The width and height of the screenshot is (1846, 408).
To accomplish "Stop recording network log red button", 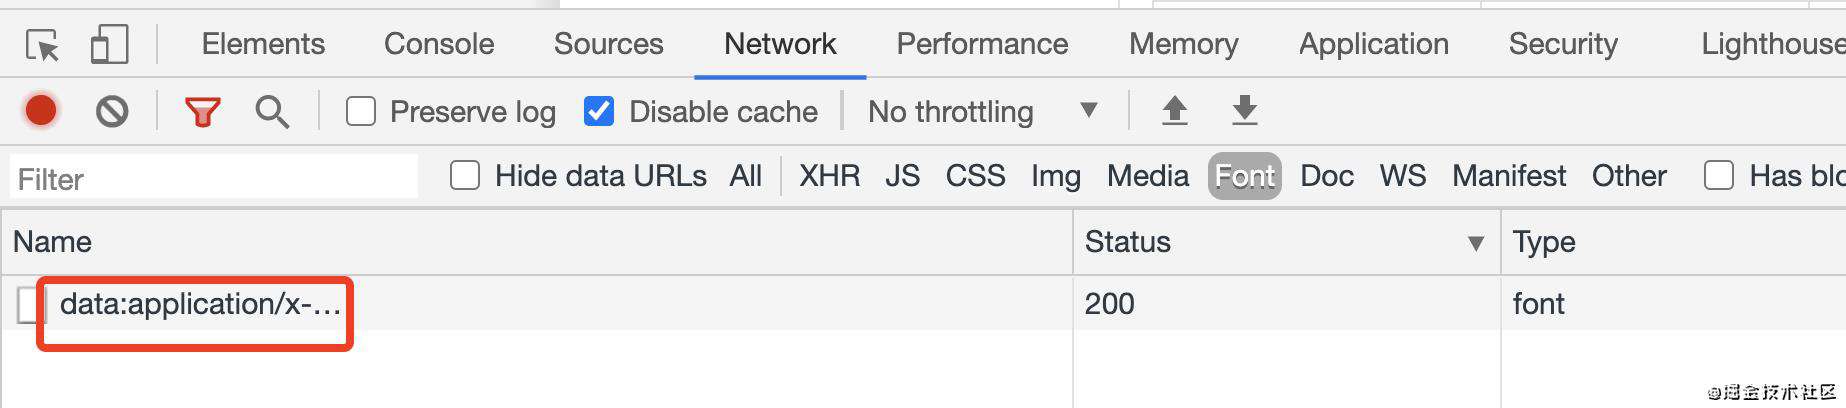I will coord(41,111).
